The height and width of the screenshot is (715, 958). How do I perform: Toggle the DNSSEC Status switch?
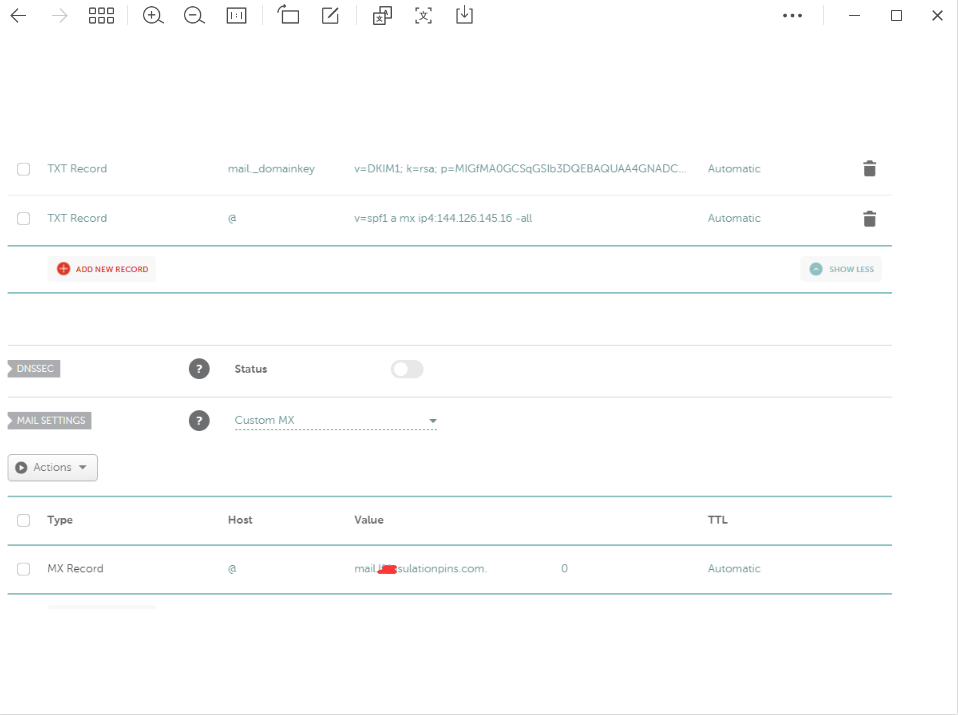pyautogui.click(x=407, y=369)
